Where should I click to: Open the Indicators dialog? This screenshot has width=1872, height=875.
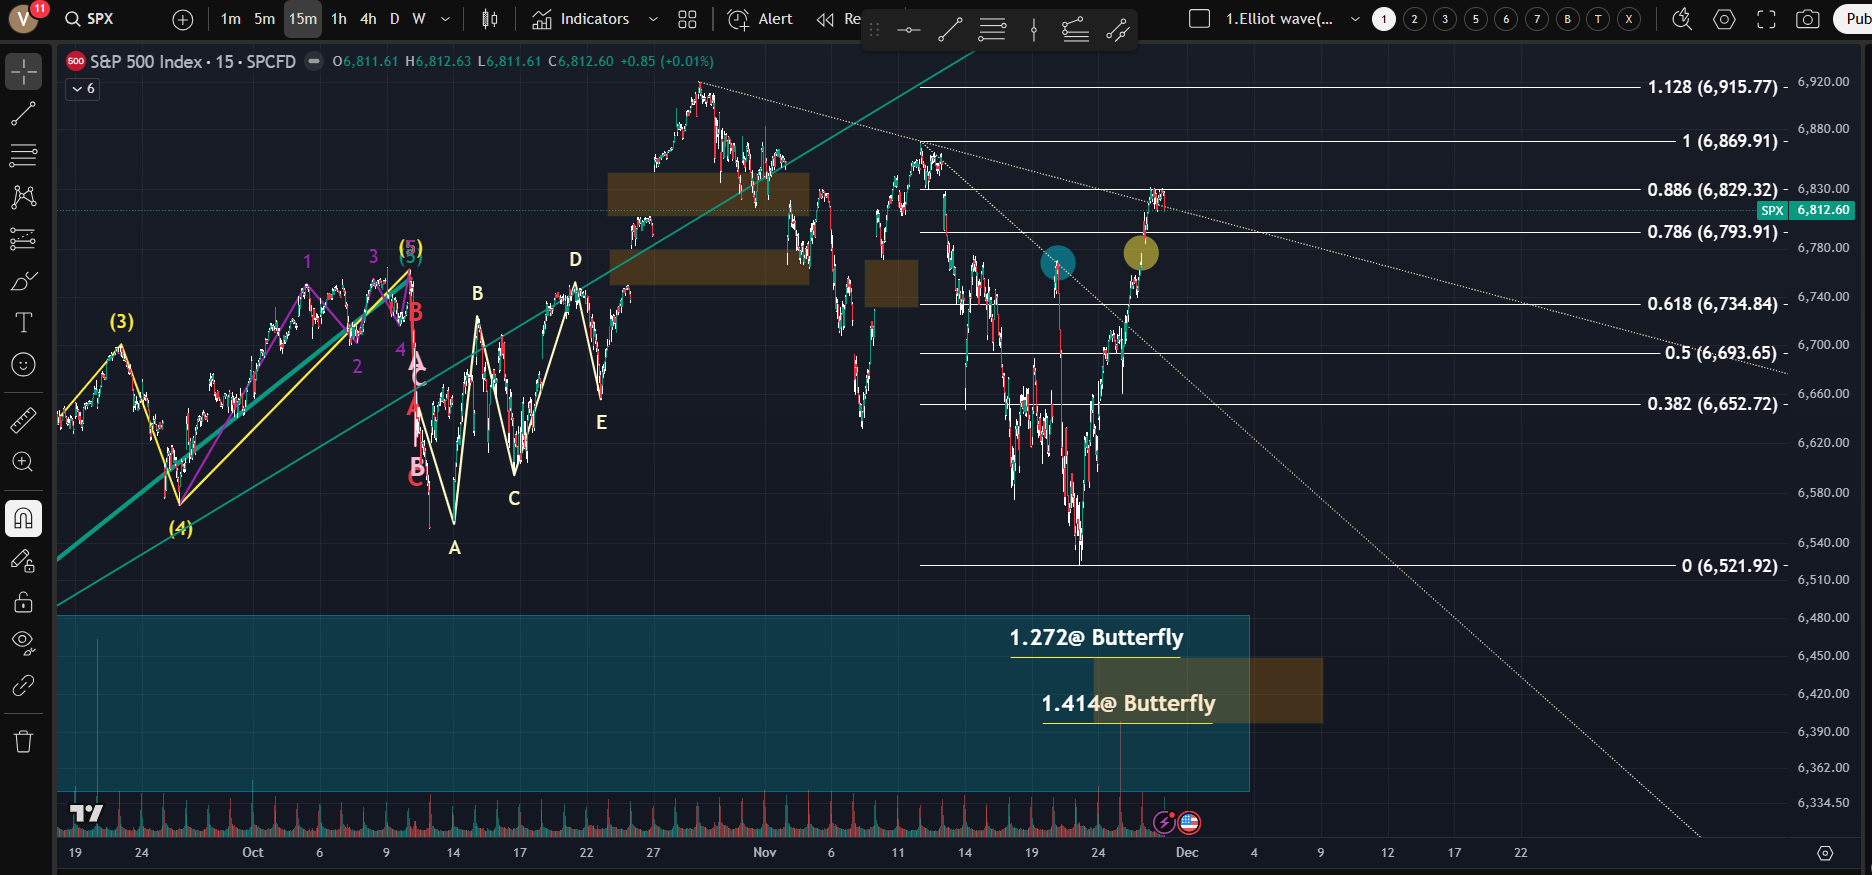tap(581, 19)
